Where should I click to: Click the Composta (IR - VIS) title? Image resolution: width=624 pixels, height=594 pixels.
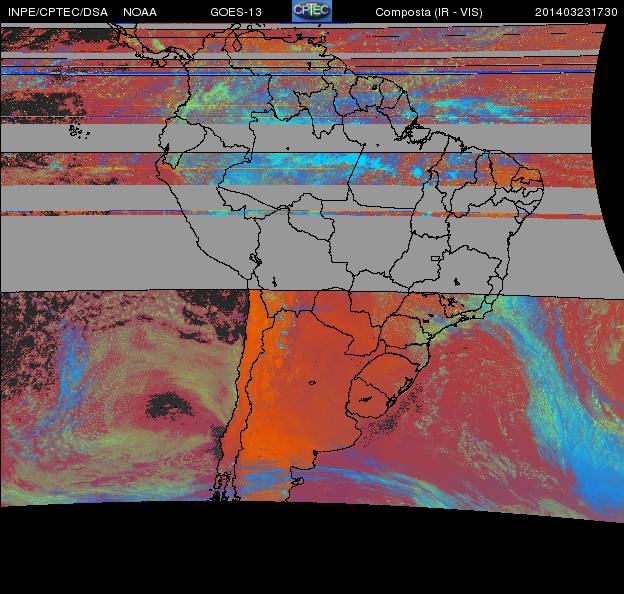click(429, 13)
